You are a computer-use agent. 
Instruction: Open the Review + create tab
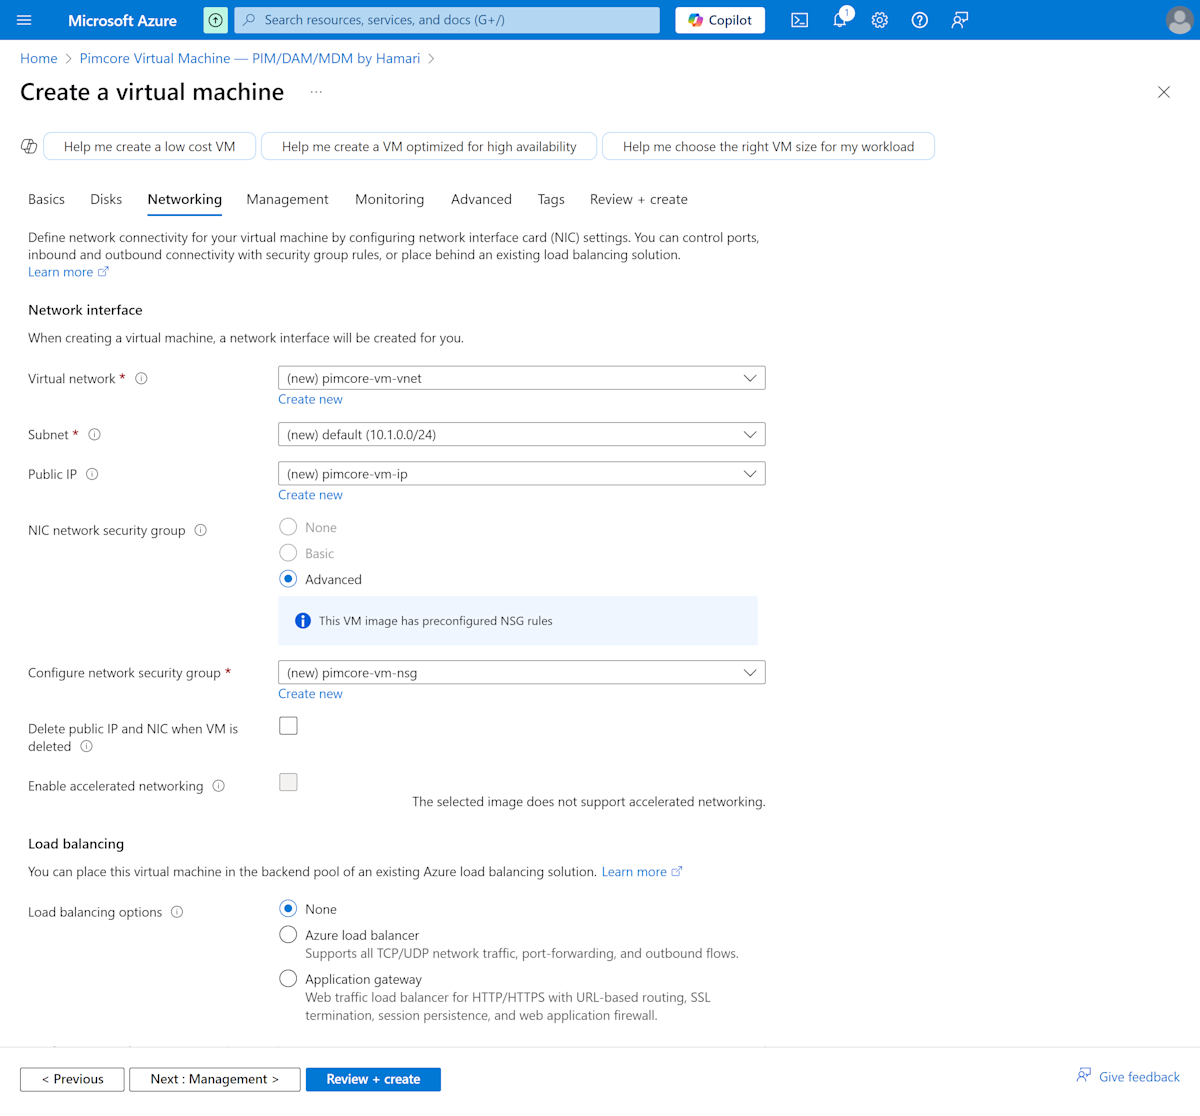tap(639, 200)
